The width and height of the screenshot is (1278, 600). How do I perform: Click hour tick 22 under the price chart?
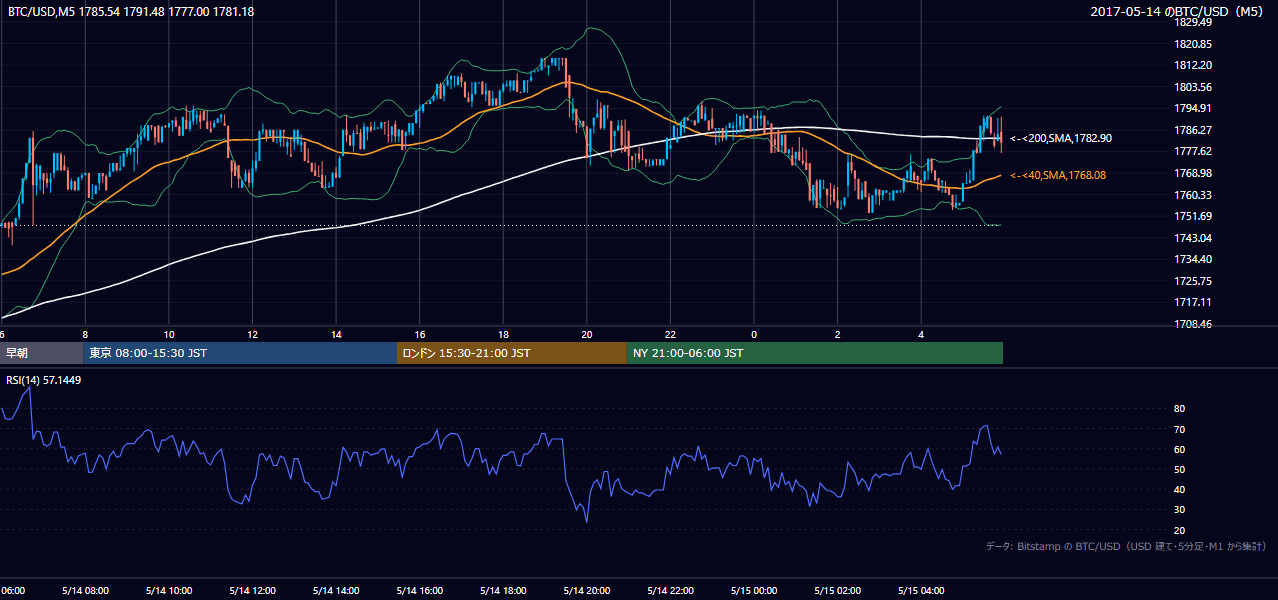(x=670, y=334)
